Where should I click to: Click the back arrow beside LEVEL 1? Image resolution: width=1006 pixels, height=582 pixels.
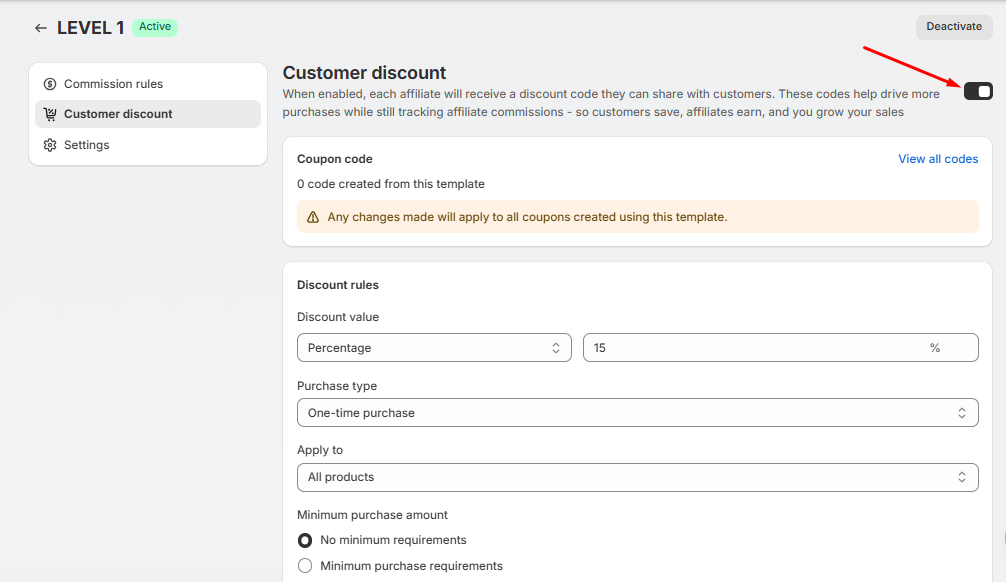pos(40,28)
